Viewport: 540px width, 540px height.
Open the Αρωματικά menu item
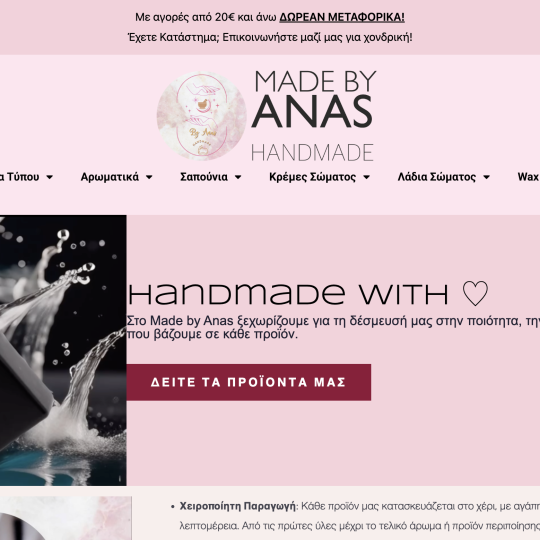point(110,177)
